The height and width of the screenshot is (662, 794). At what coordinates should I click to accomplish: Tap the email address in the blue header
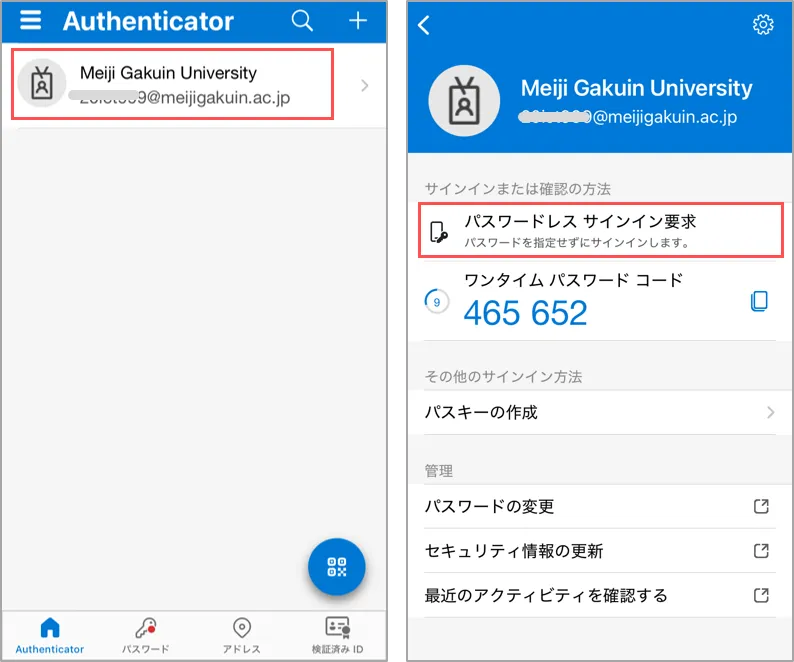point(628,118)
